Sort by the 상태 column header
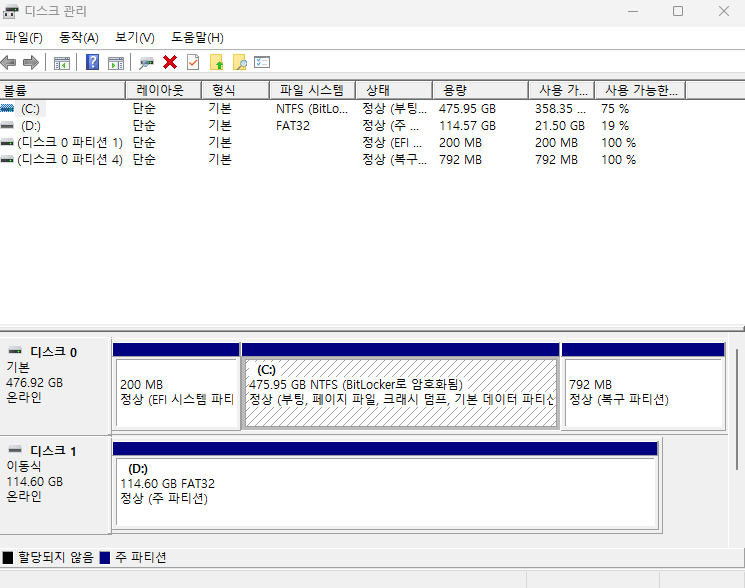745x588 pixels. pyautogui.click(x=394, y=90)
